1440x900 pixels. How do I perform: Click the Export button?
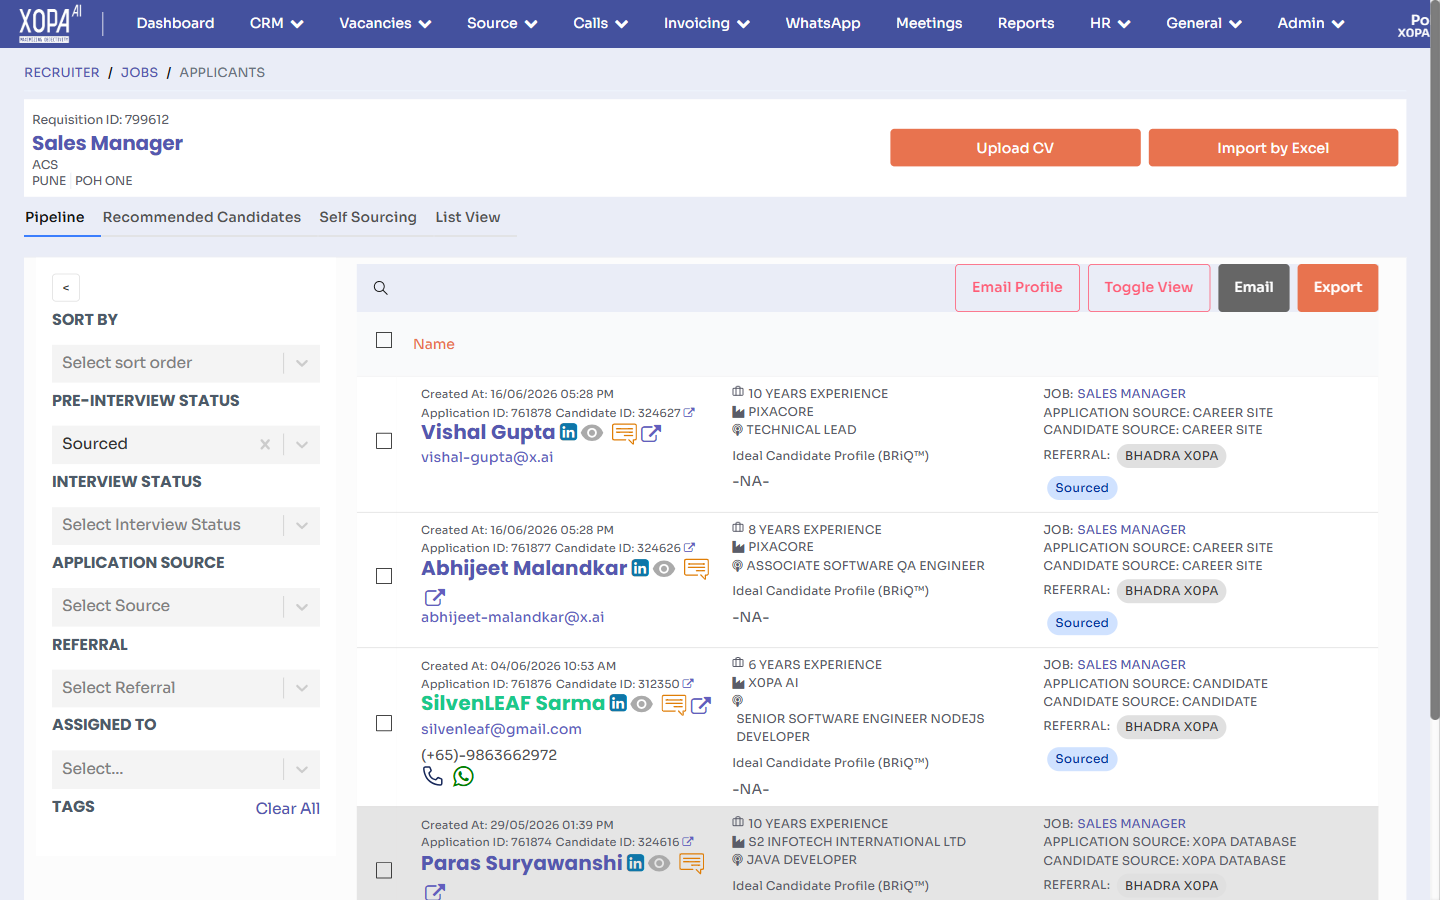tap(1338, 288)
